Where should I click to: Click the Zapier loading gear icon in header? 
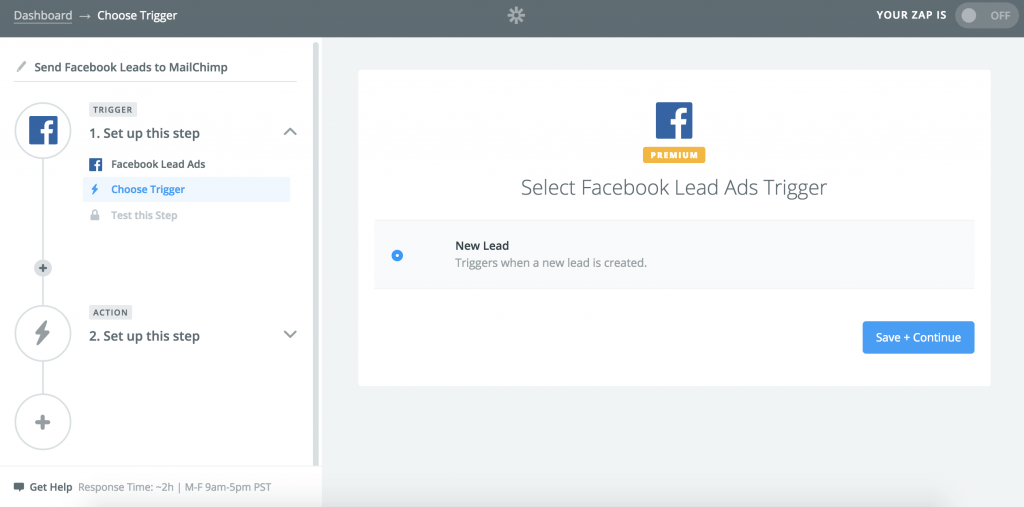516,16
